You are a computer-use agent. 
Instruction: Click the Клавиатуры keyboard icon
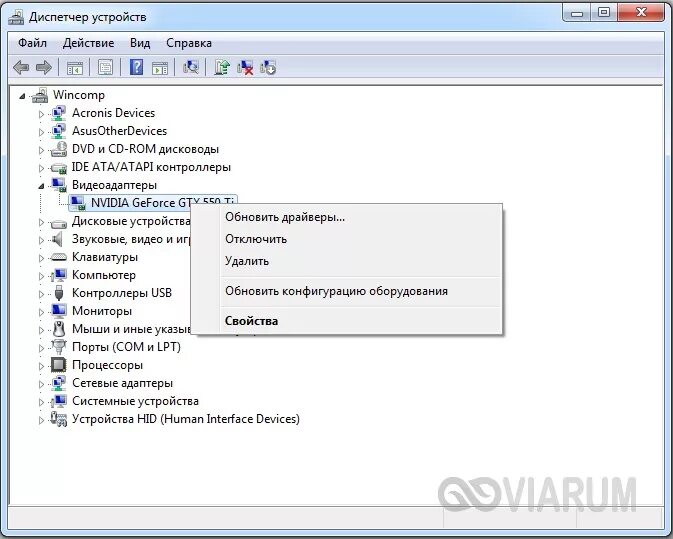coord(59,257)
